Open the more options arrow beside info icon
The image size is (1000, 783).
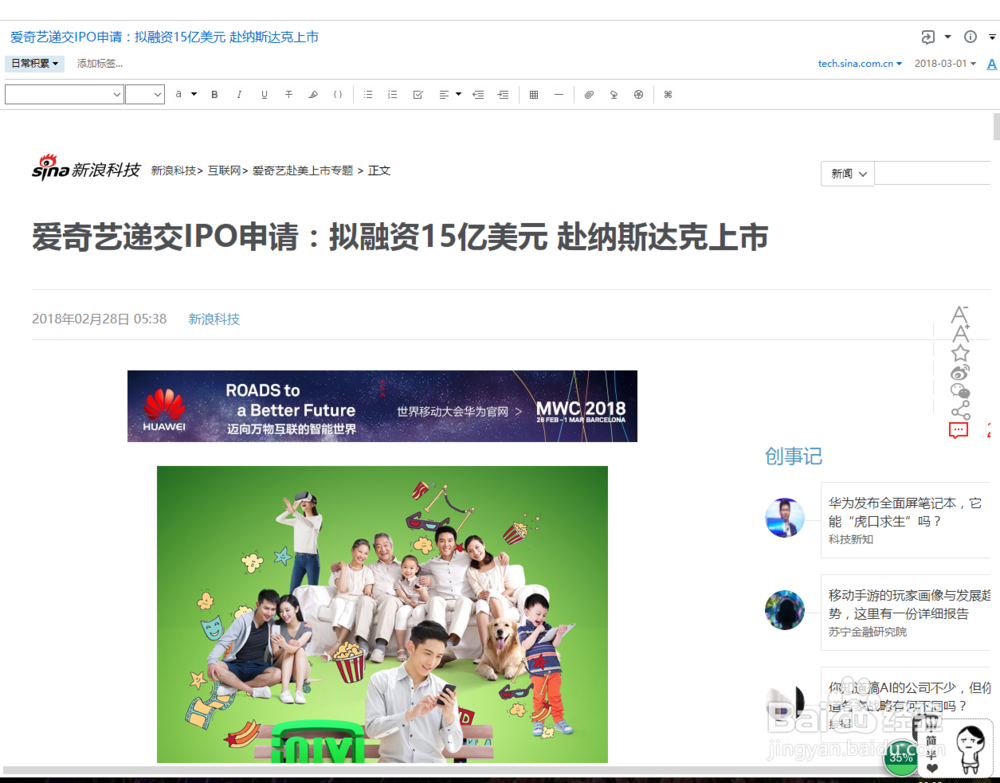click(992, 37)
